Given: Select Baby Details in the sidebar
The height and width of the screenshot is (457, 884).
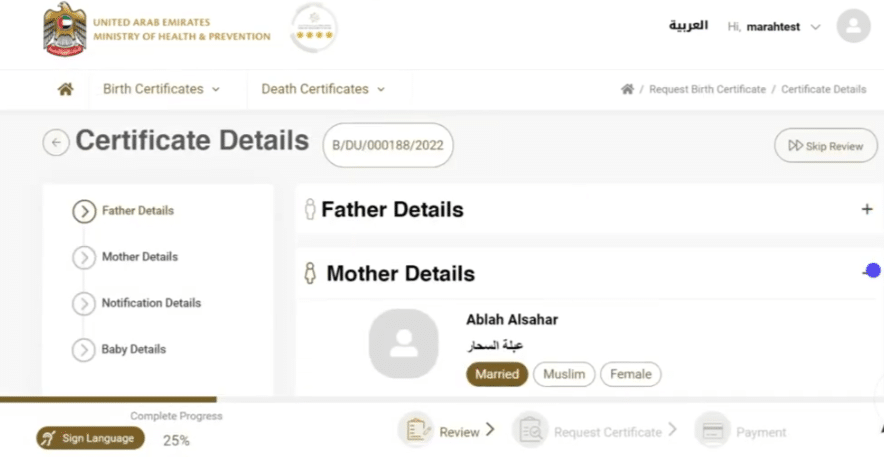Looking at the screenshot, I should (133, 349).
